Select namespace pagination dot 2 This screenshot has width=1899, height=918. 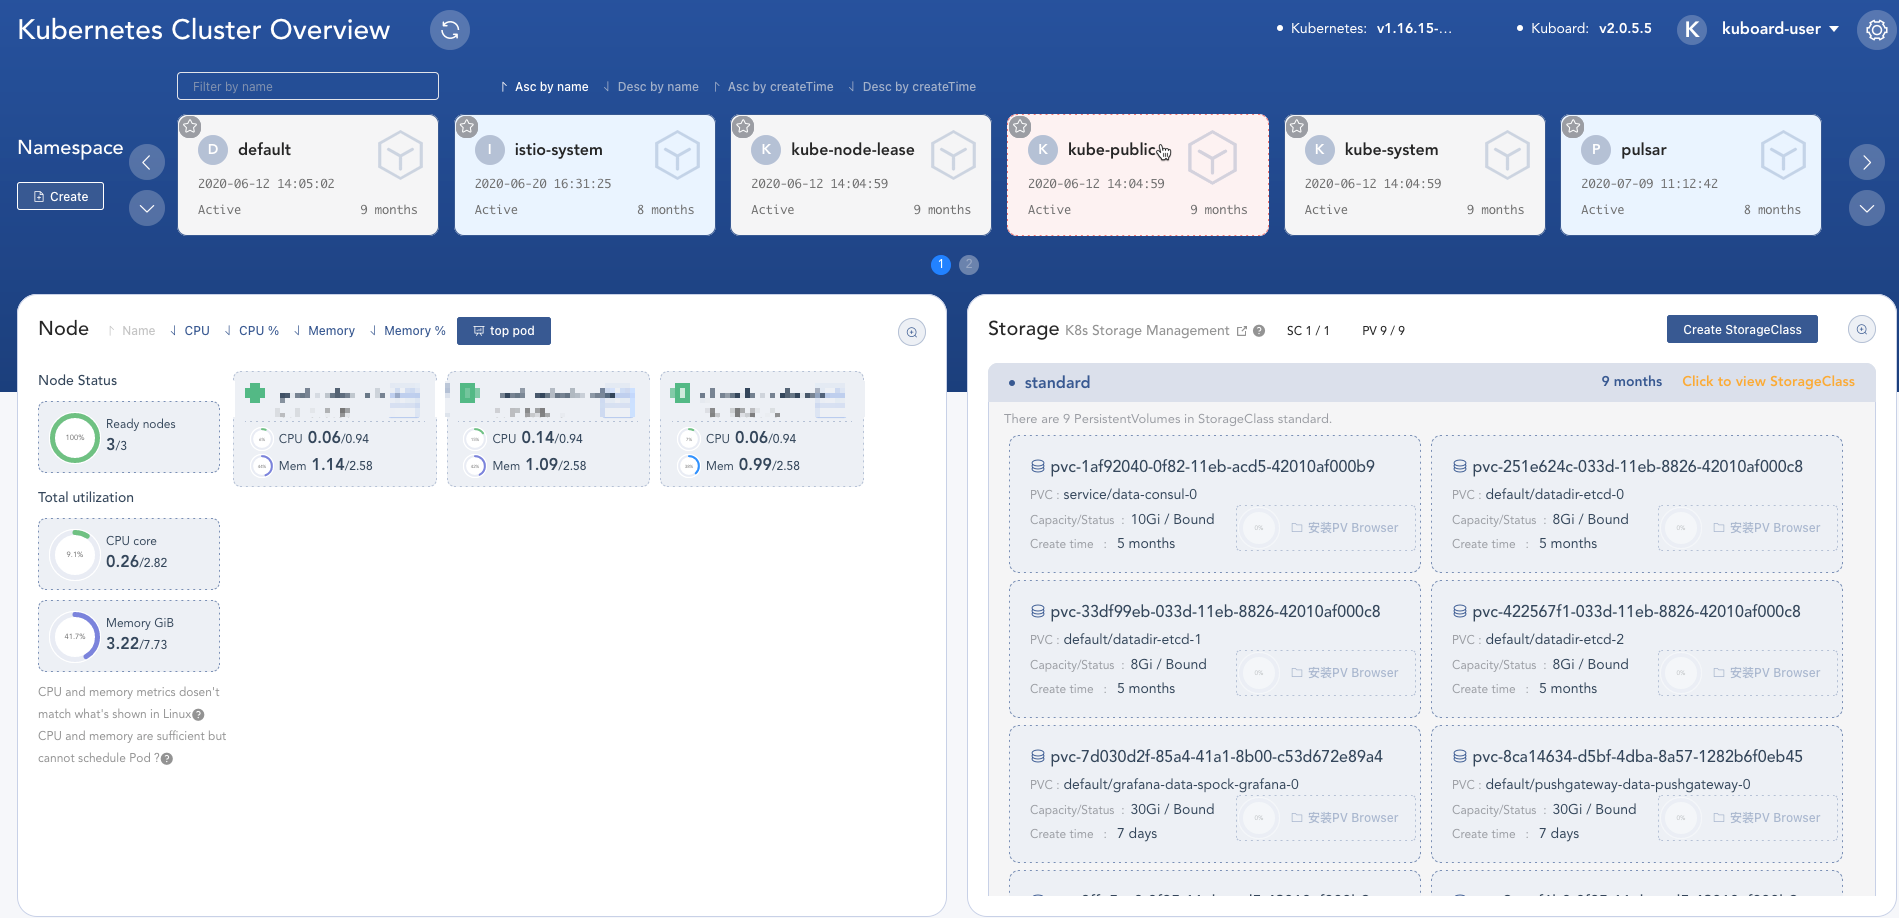(969, 264)
